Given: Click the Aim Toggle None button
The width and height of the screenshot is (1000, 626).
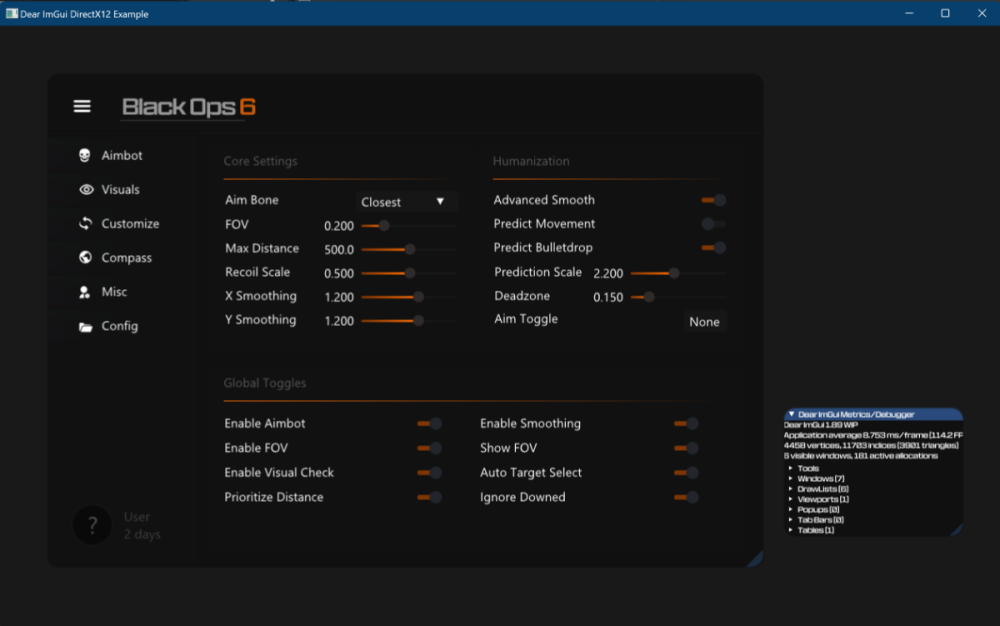Looking at the screenshot, I should click(x=704, y=322).
